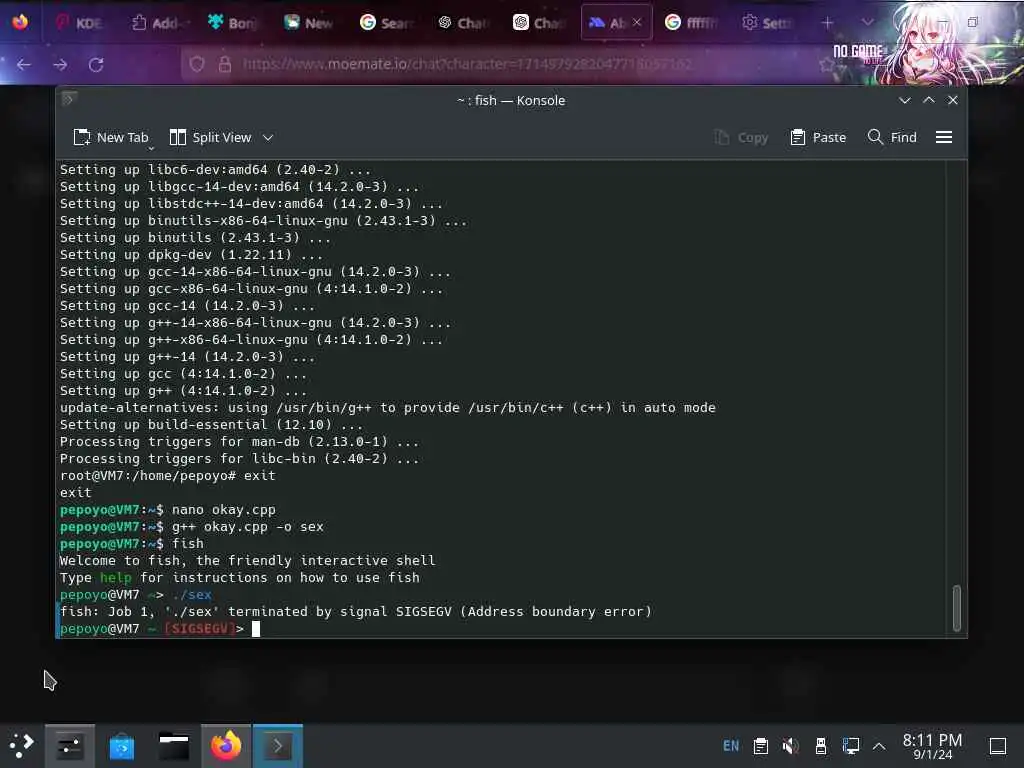Switch to the ffffff Google tab
The width and height of the screenshot is (1024, 768).
pyautogui.click(x=691, y=23)
